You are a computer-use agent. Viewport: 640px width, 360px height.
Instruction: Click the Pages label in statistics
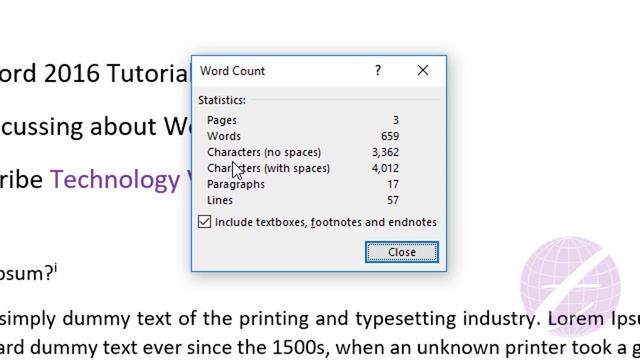[x=222, y=120]
